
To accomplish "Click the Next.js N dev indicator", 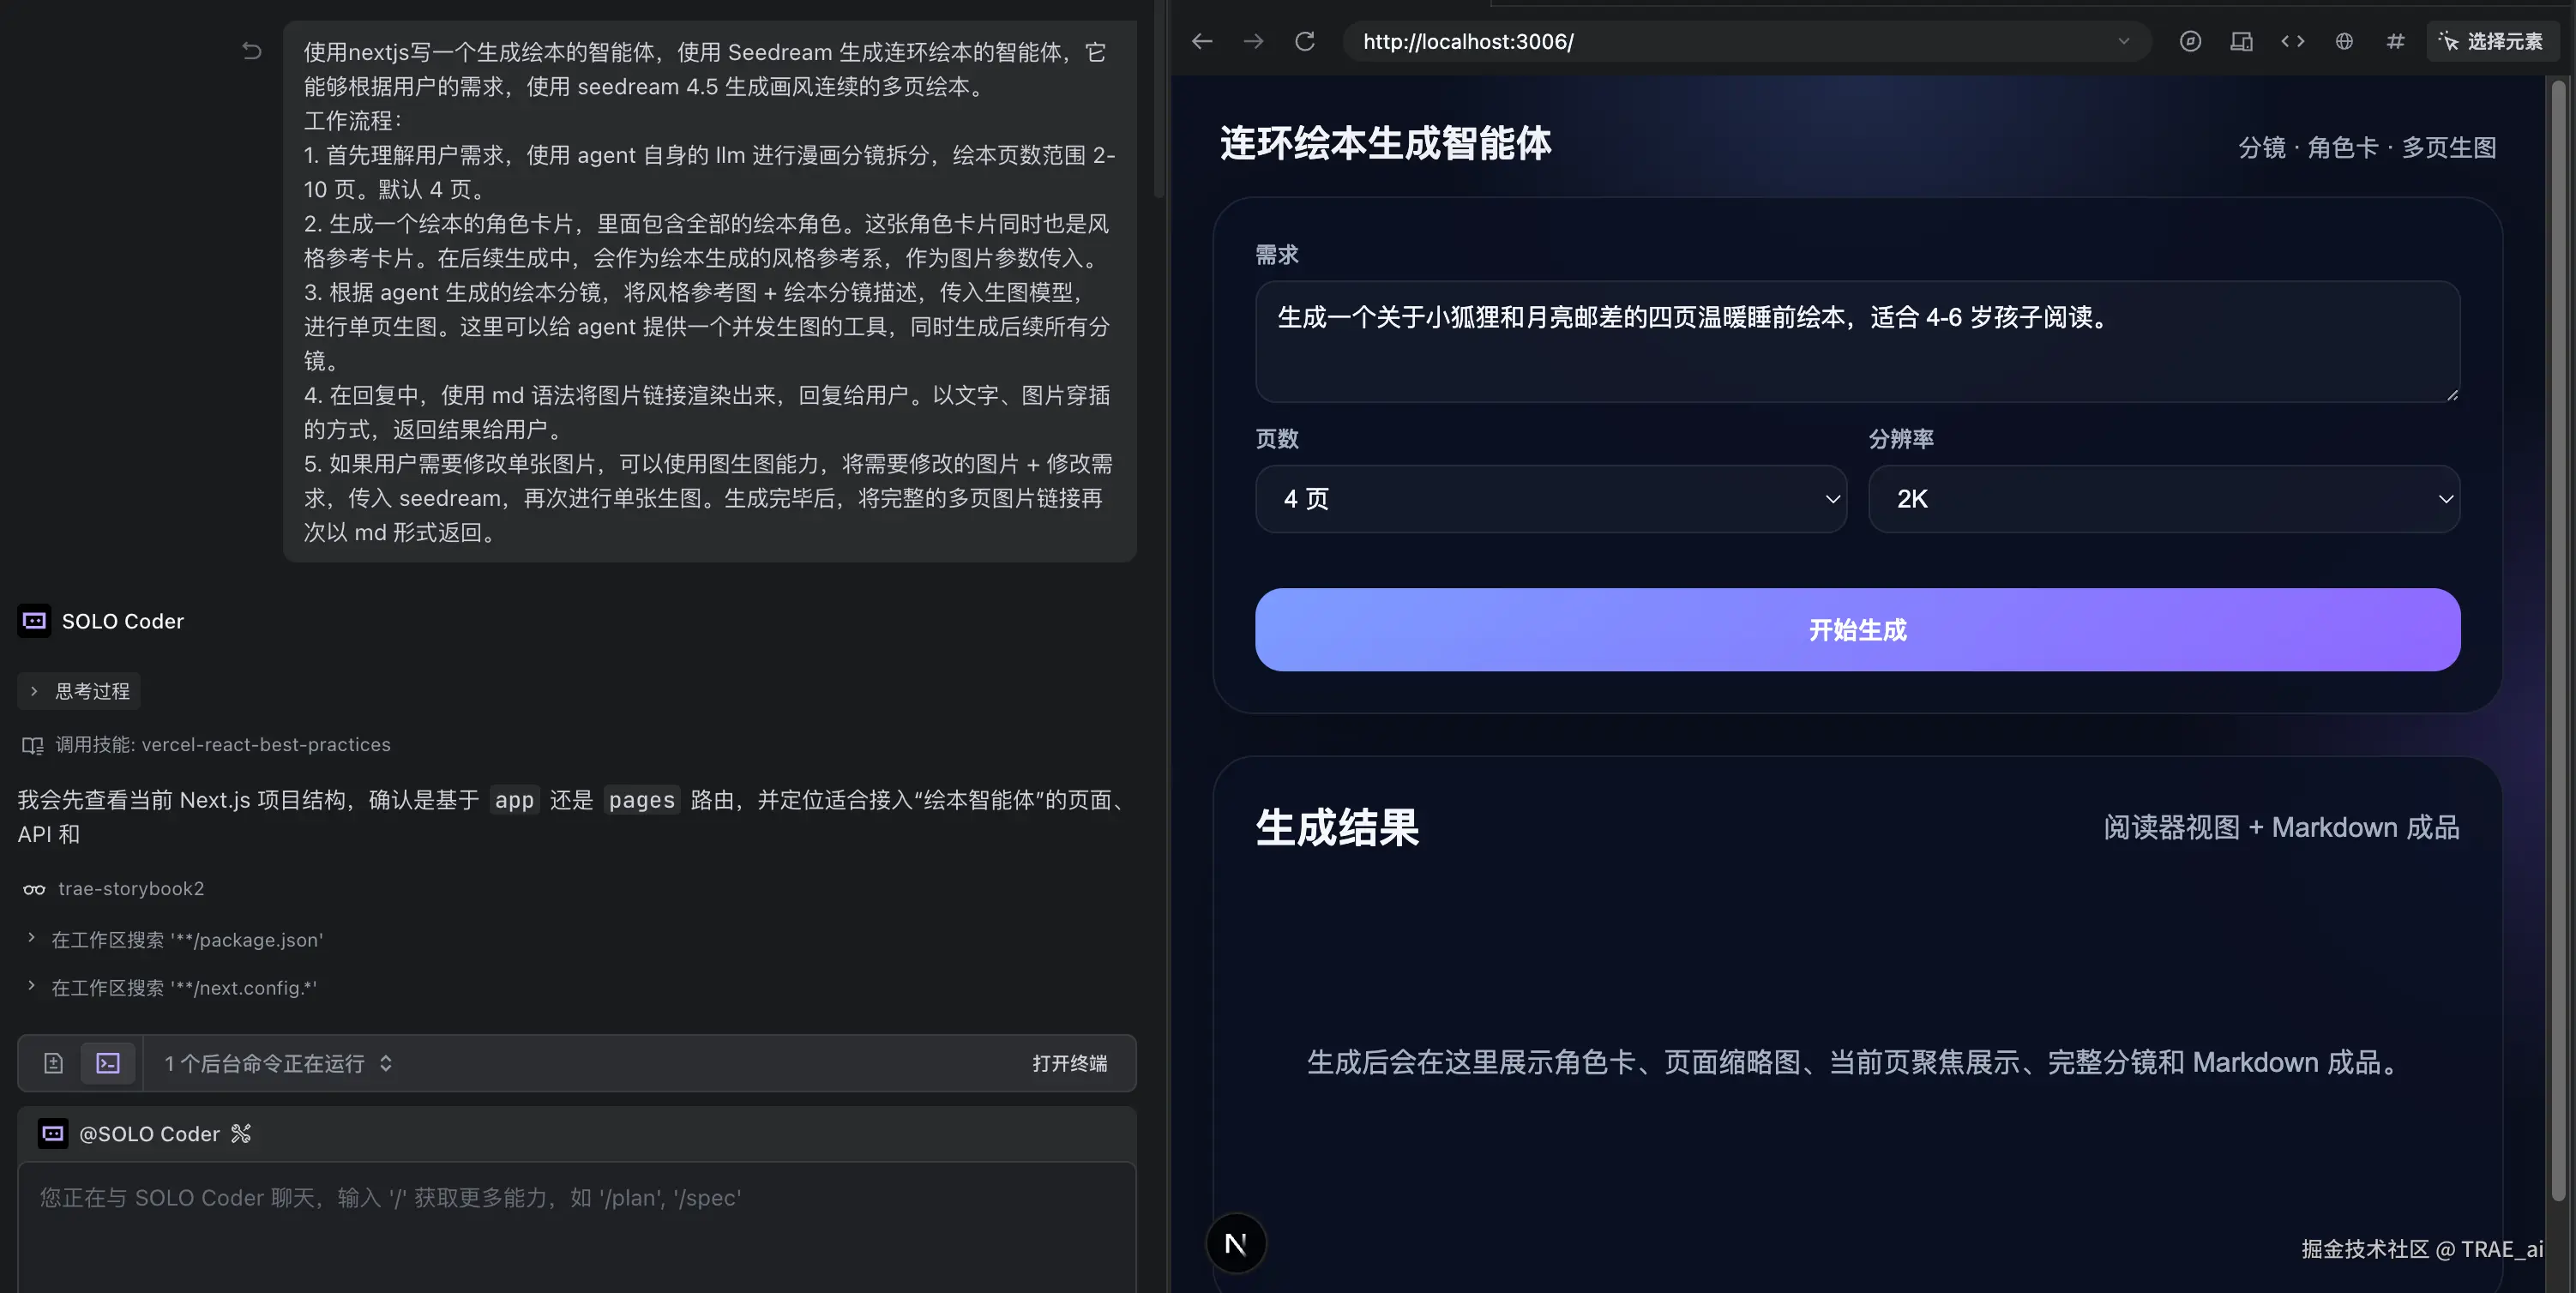I will point(1236,1243).
